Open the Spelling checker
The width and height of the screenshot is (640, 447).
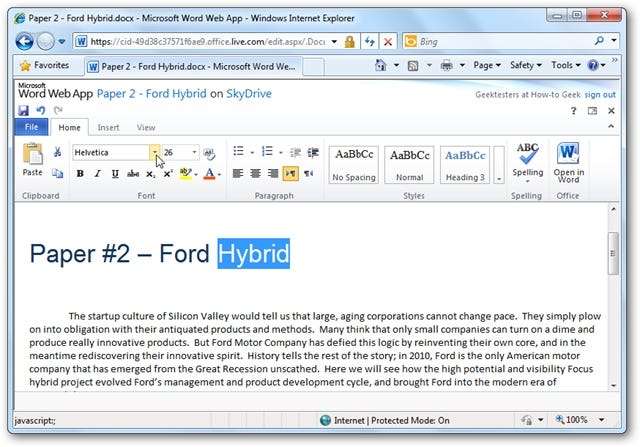click(527, 158)
